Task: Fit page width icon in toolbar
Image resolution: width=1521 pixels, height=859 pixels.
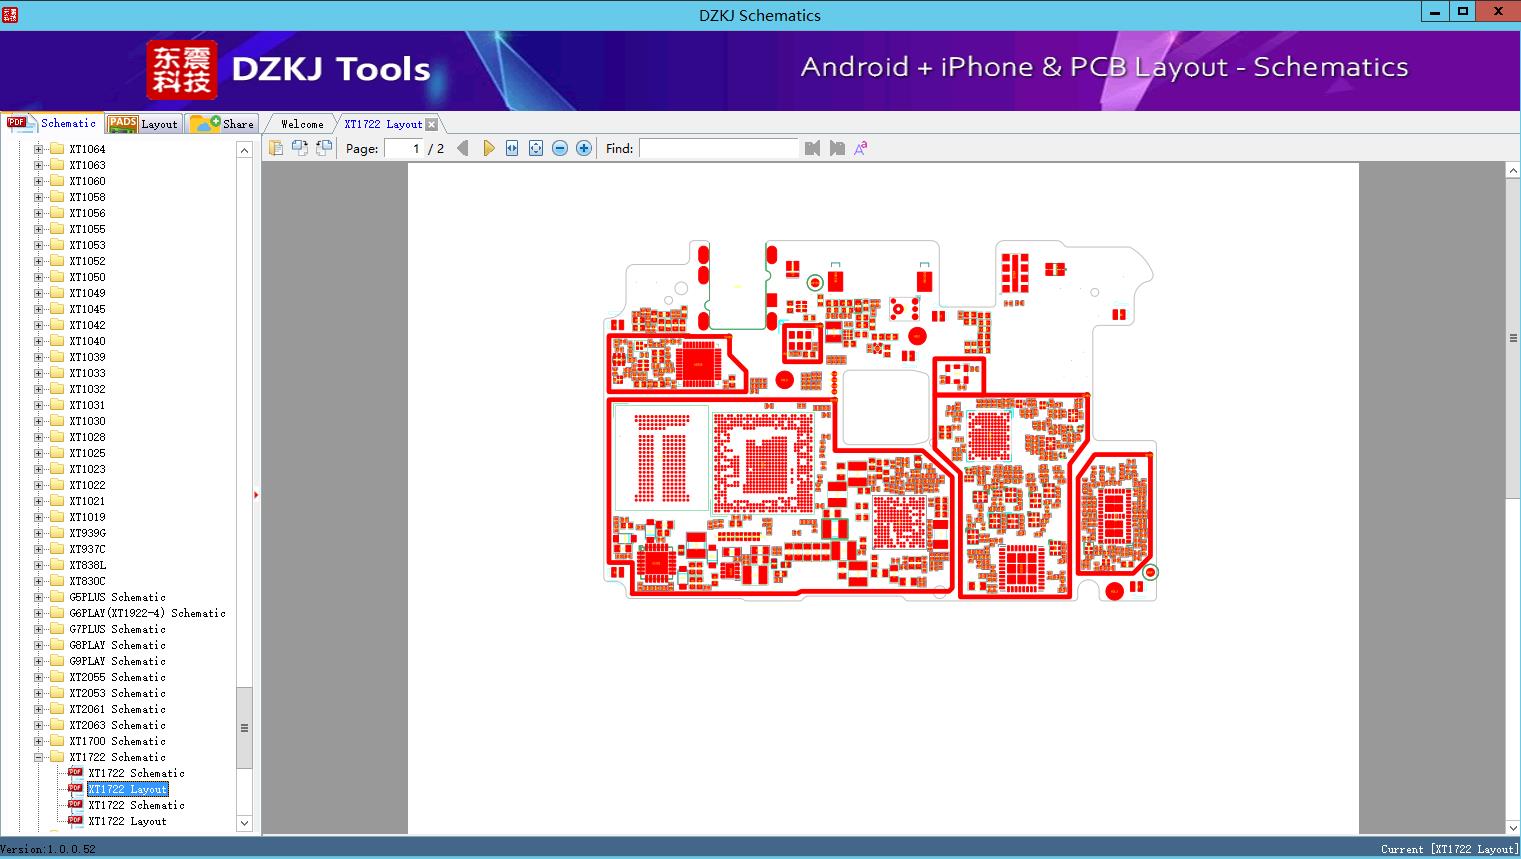Action: point(512,148)
